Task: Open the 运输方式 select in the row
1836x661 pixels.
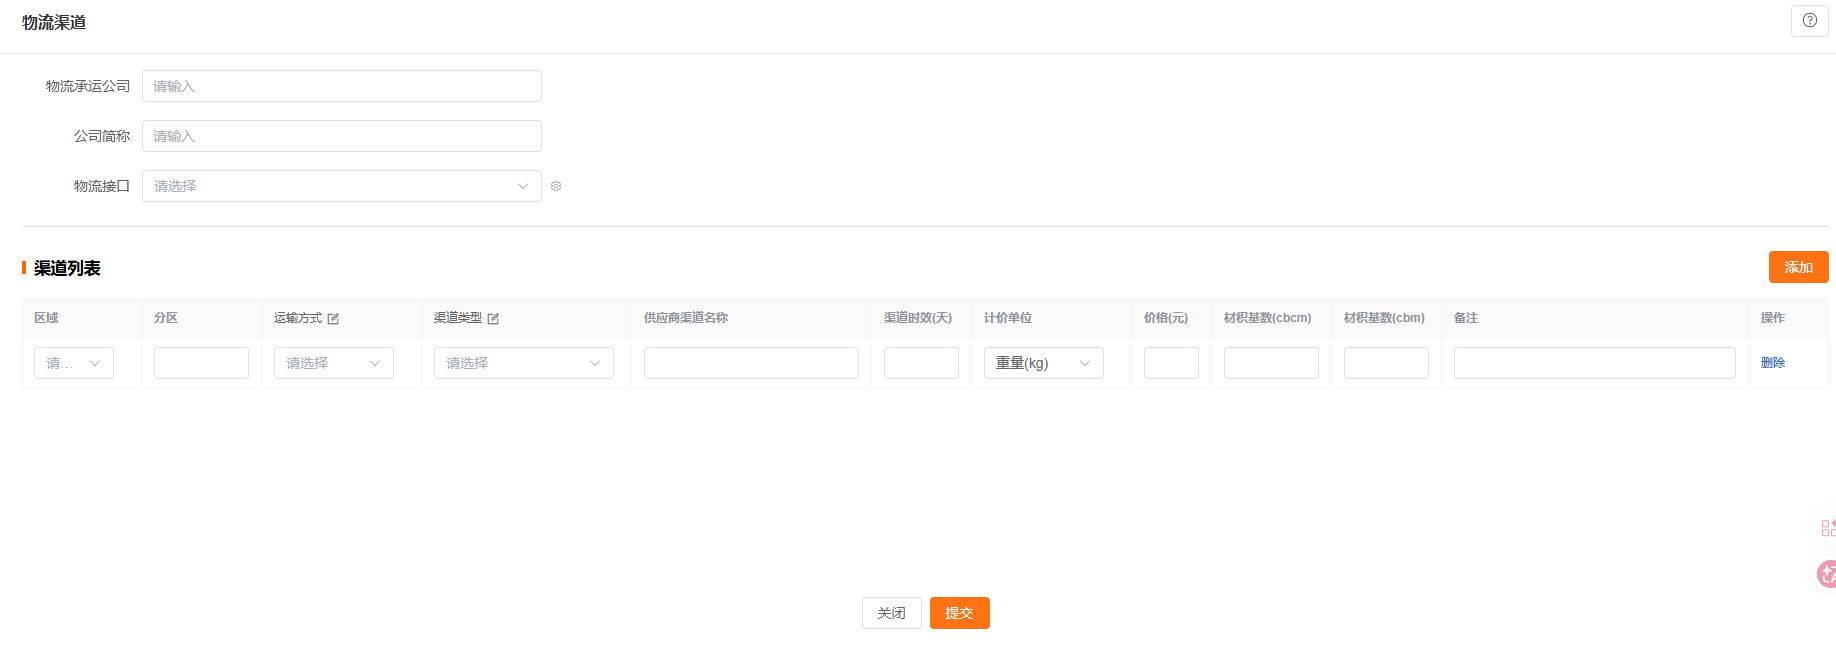Action: (333, 363)
